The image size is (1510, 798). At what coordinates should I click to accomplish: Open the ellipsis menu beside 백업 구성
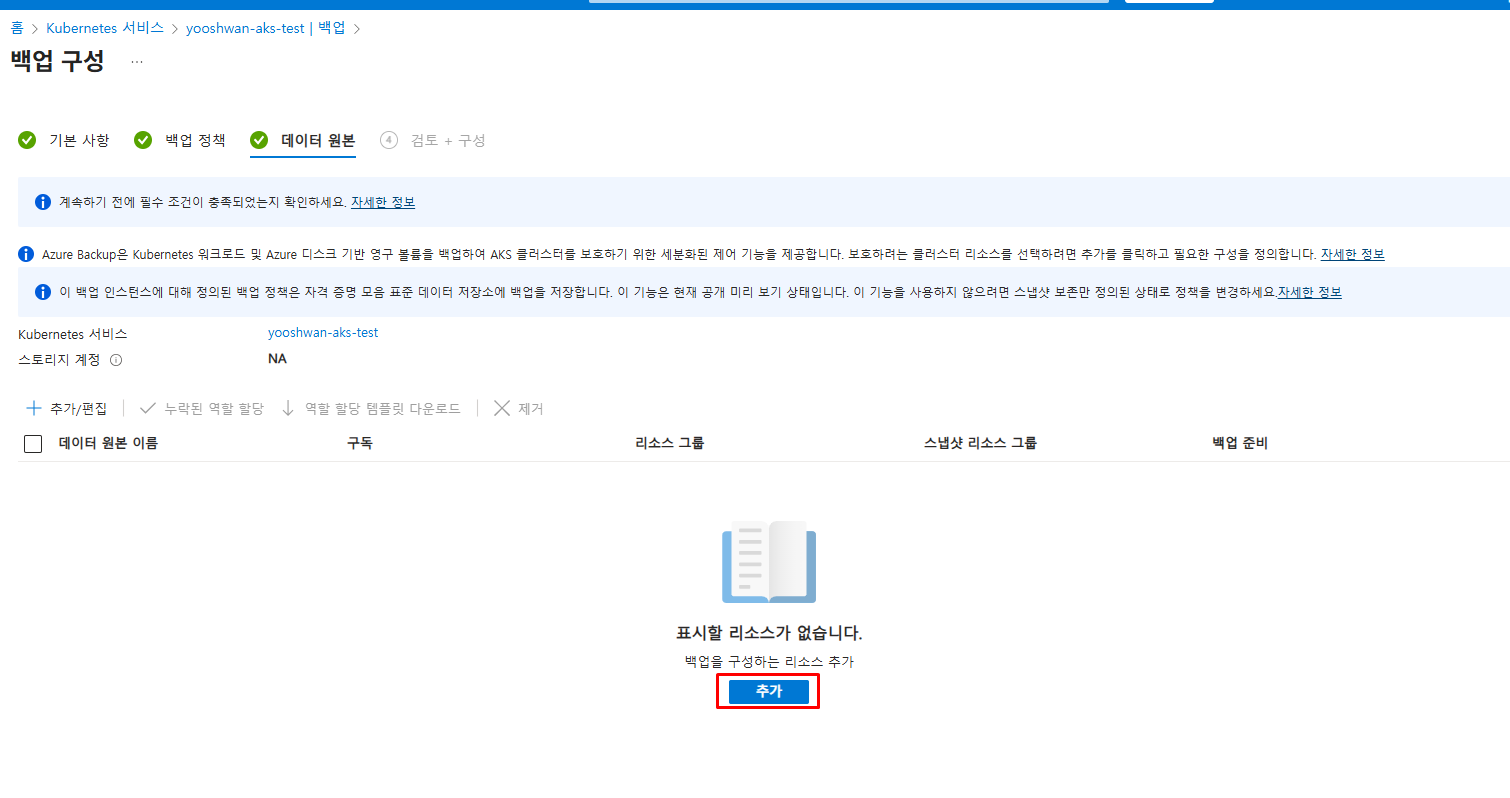click(x=137, y=62)
